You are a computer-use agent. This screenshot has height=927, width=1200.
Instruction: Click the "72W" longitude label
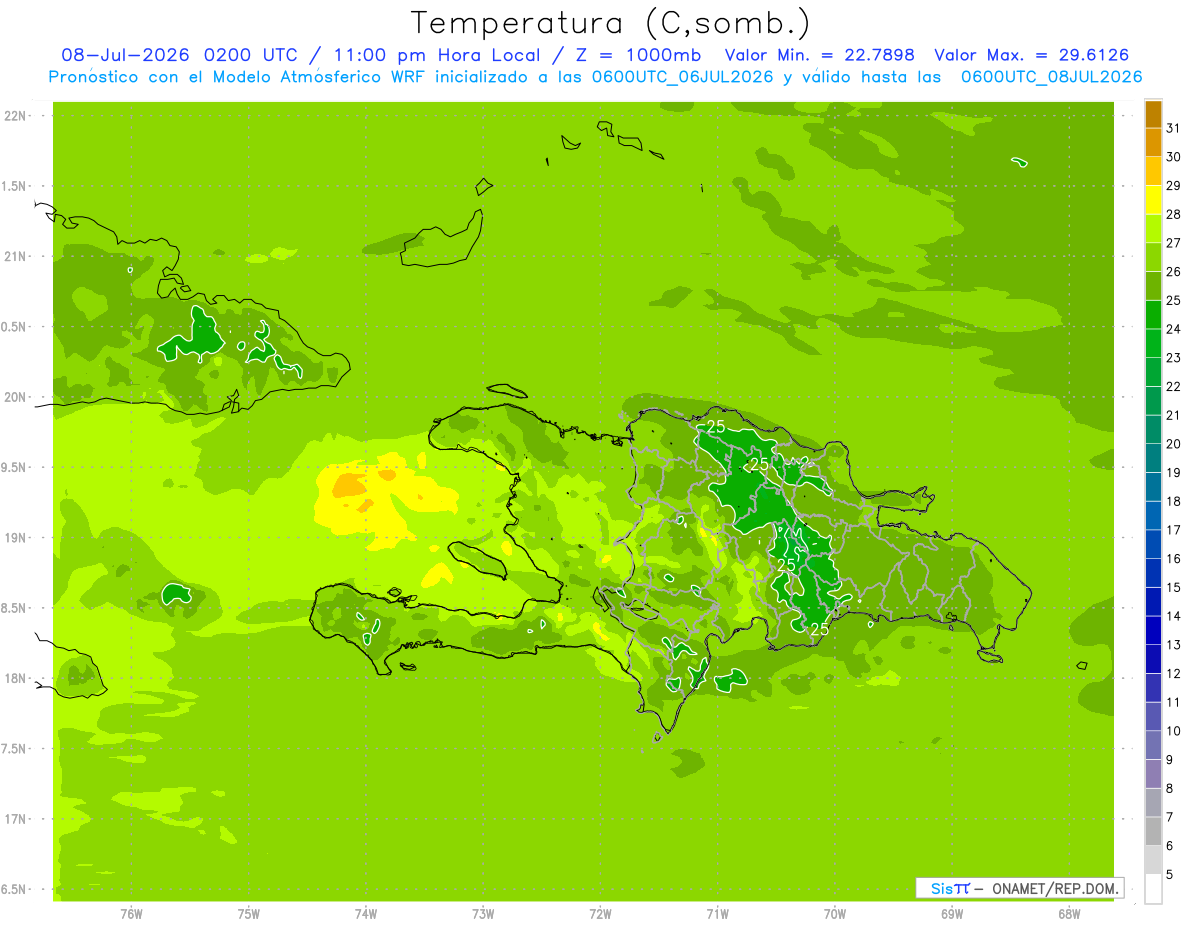tap(600, 913)
